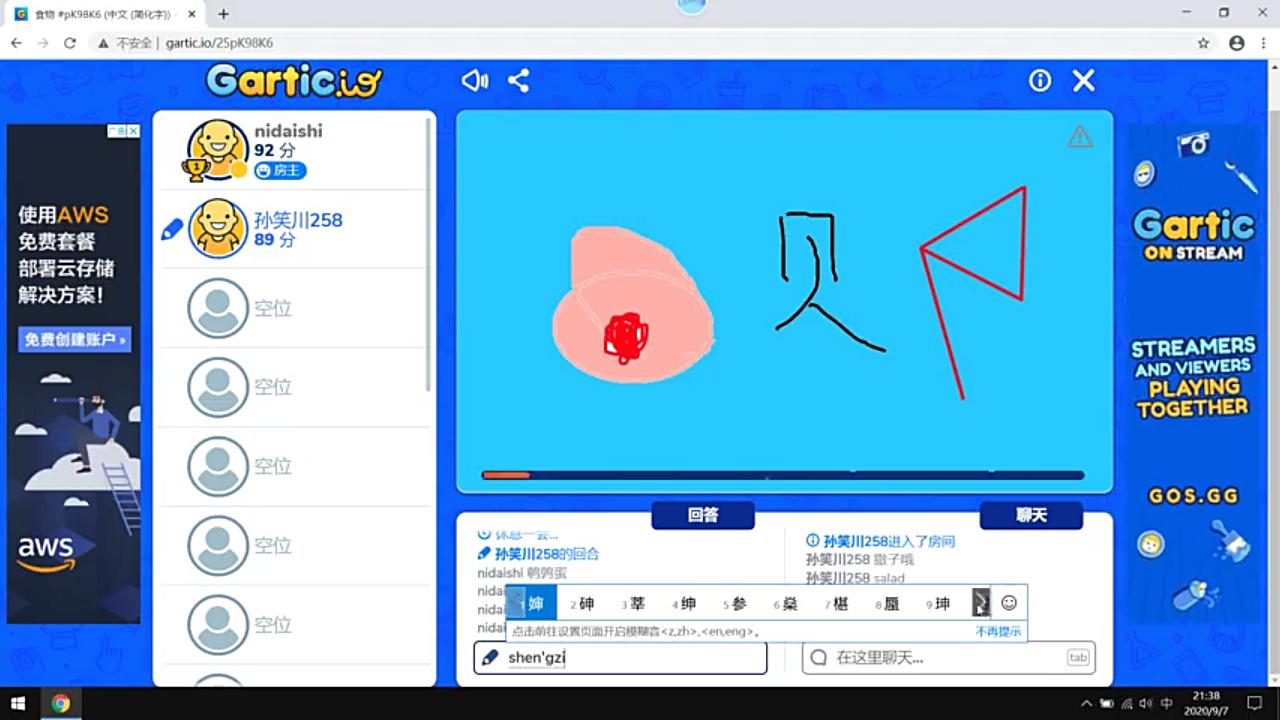The image size is (1280, 720).
Task: Open Chrome three-dot menu
Action: pyautogui.click(x=1263, y=43)
